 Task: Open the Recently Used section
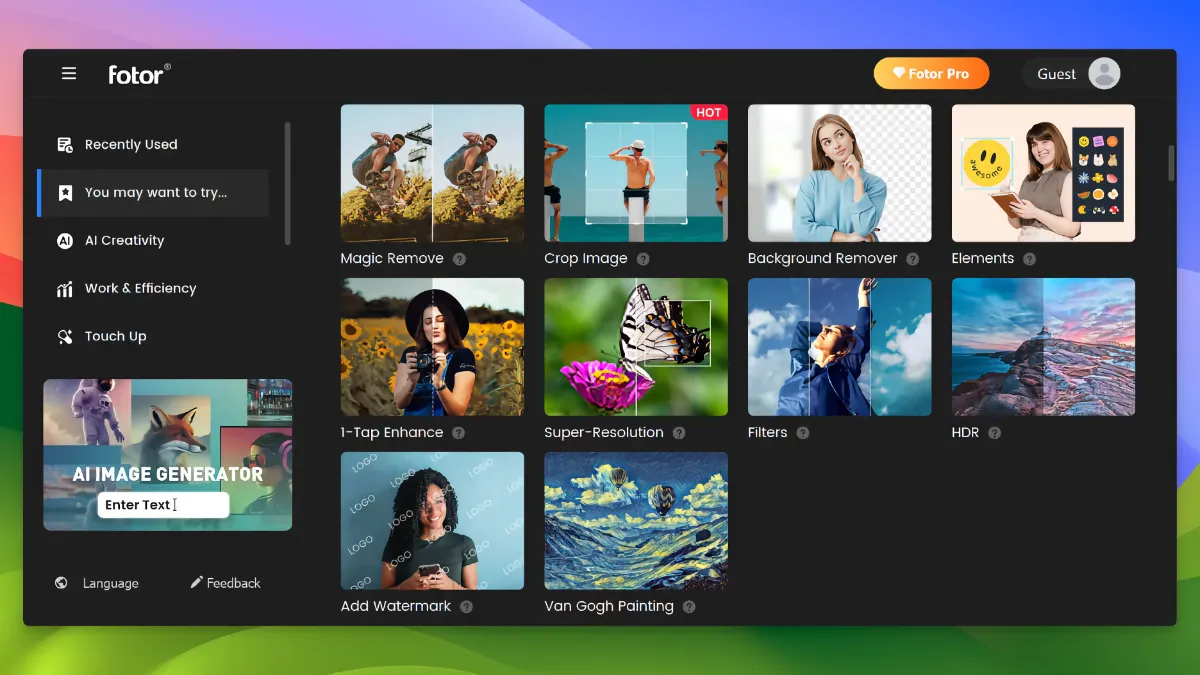click(130, 145)
